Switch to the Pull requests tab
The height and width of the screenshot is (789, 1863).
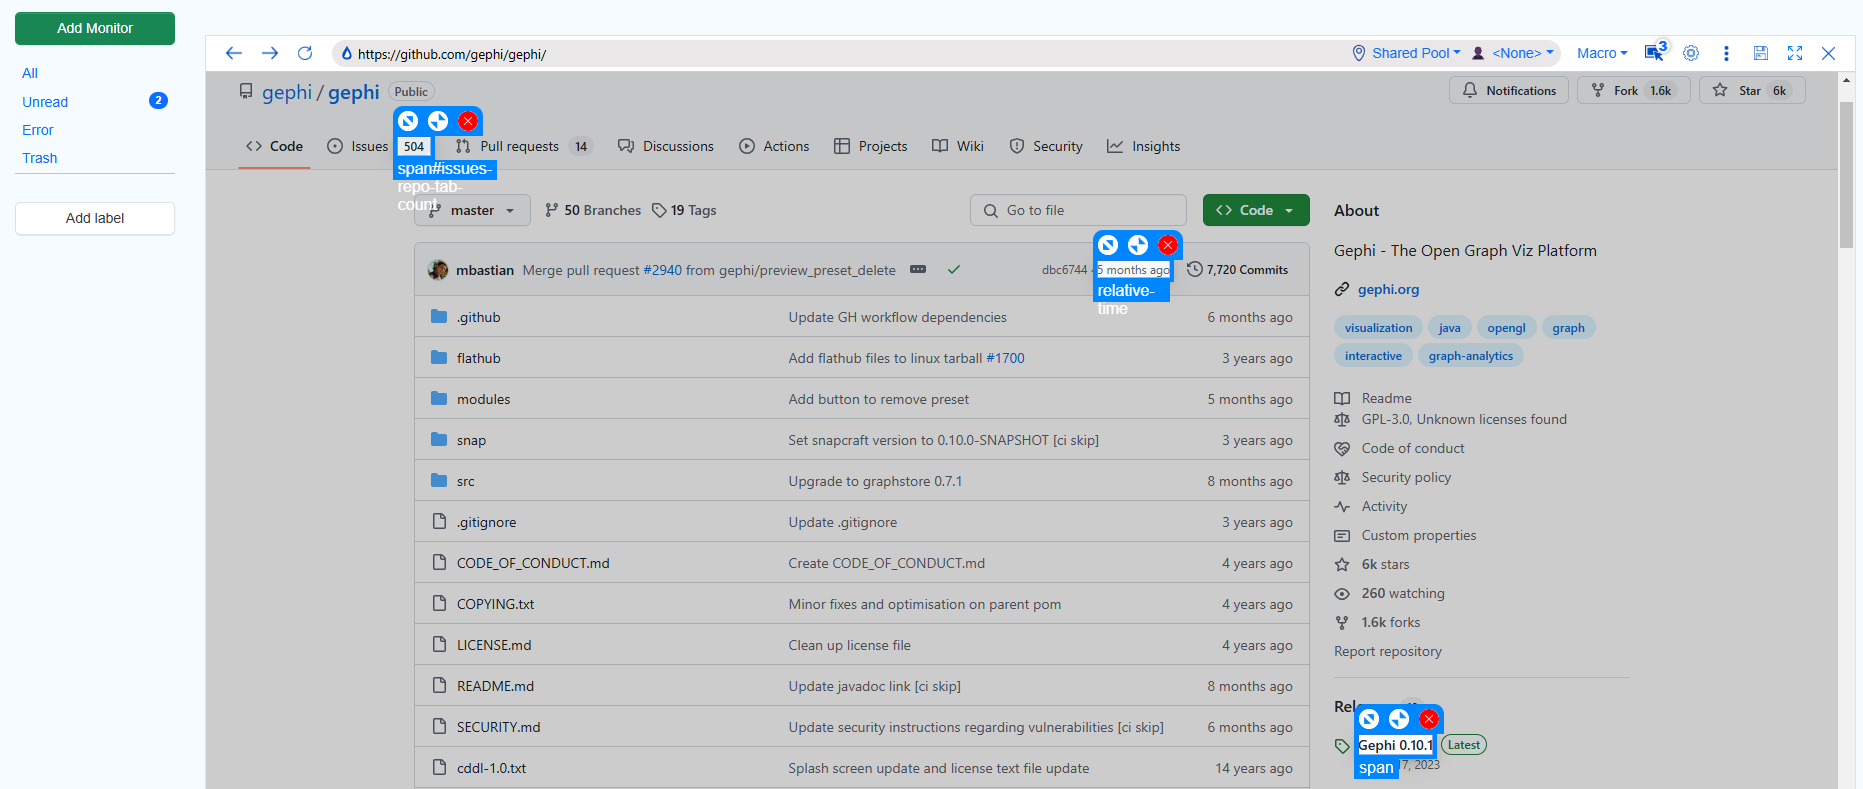pyautogui.click(x=518, y=146)
